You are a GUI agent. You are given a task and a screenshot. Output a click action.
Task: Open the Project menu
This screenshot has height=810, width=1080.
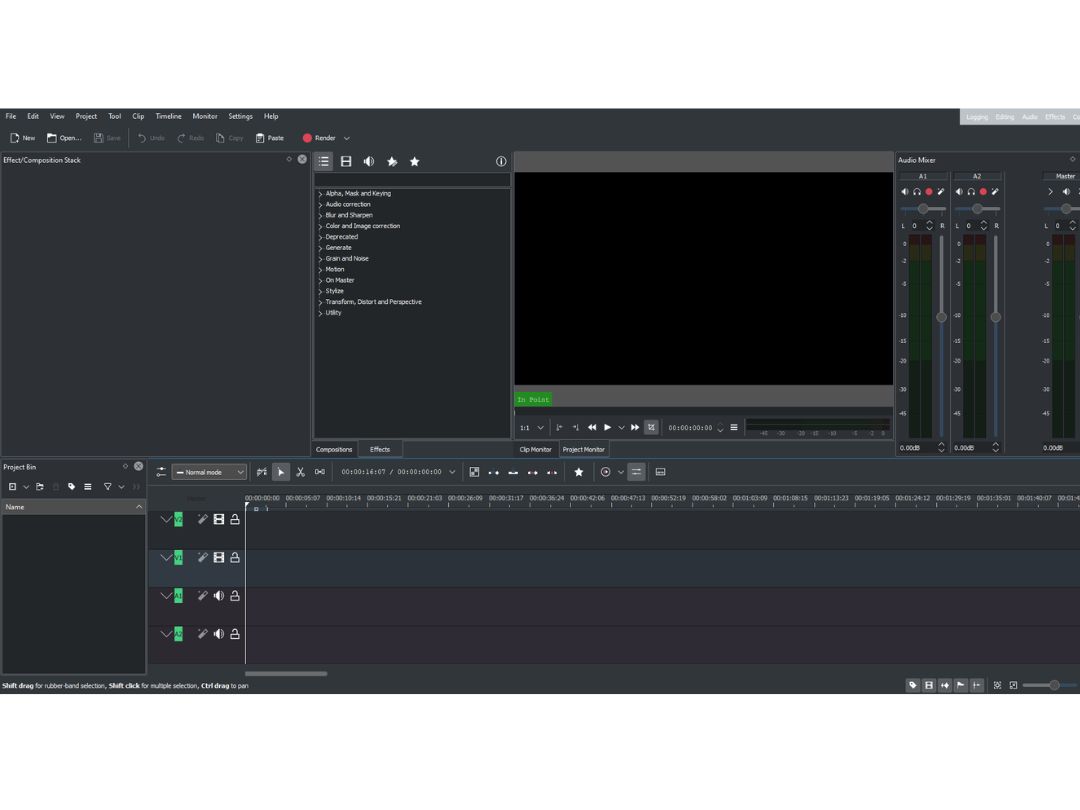point(86,116)
